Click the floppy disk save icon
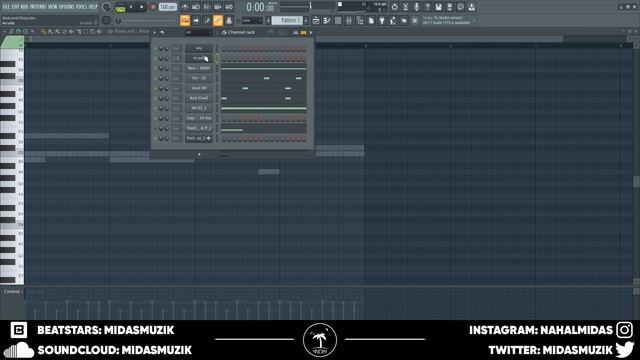The height and width of the screenshot is (360, 640). tap(438, 7)
